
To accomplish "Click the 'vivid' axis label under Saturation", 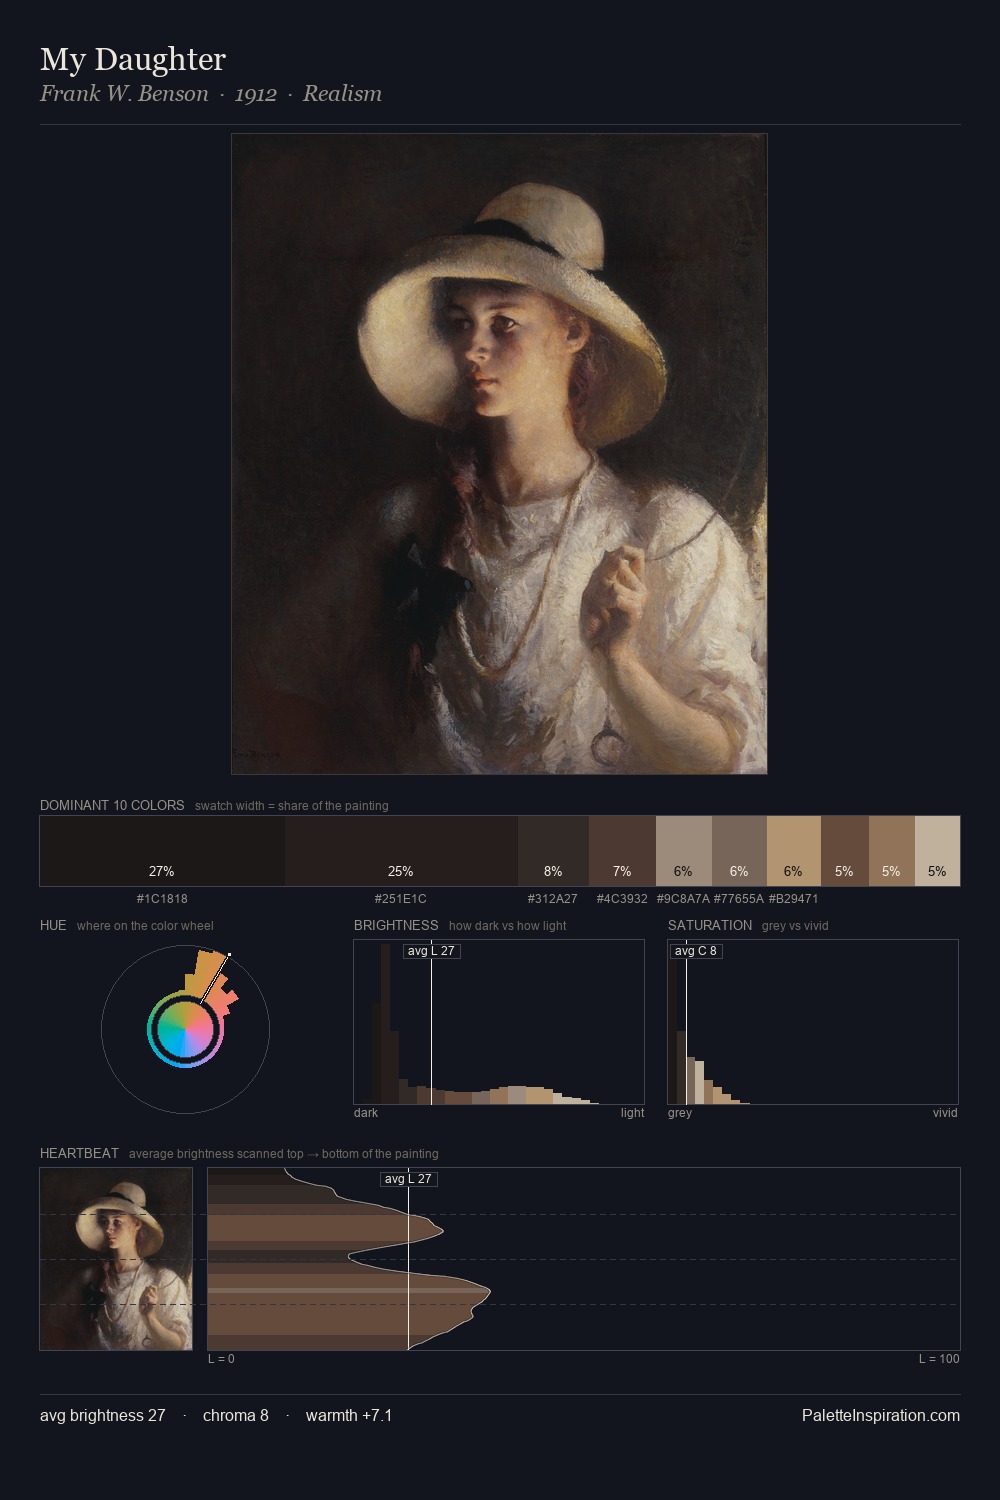I will click(x=945, y=1112).
